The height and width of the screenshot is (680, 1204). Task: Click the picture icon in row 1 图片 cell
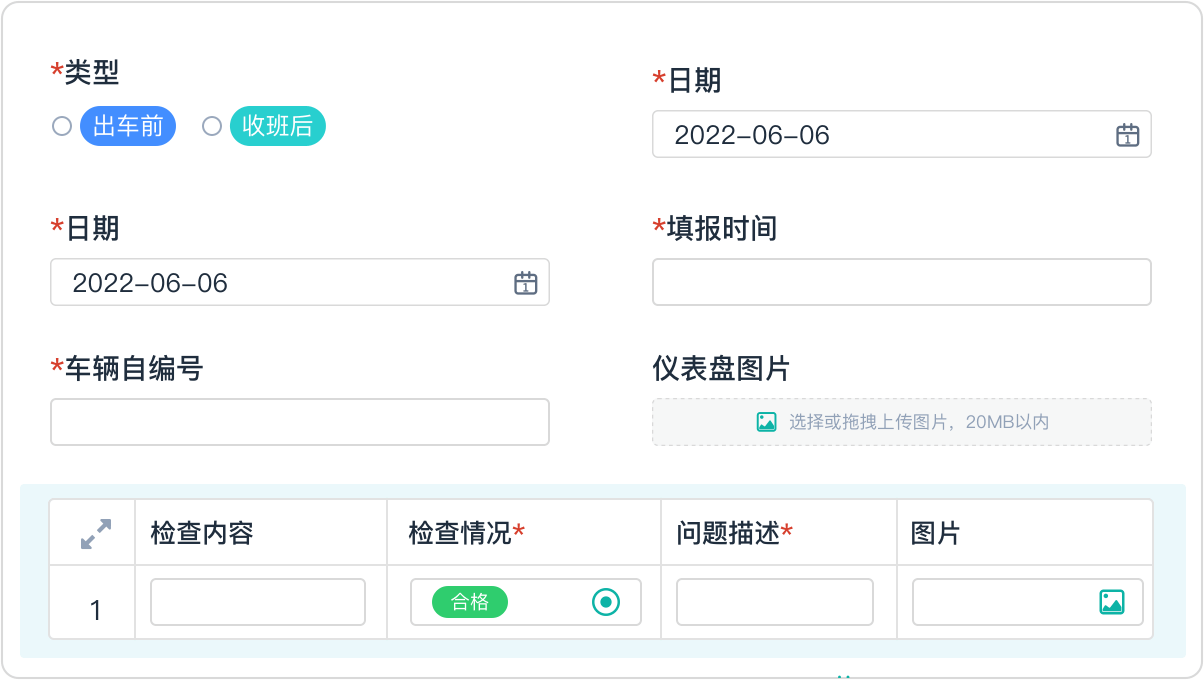(1111, 602)
